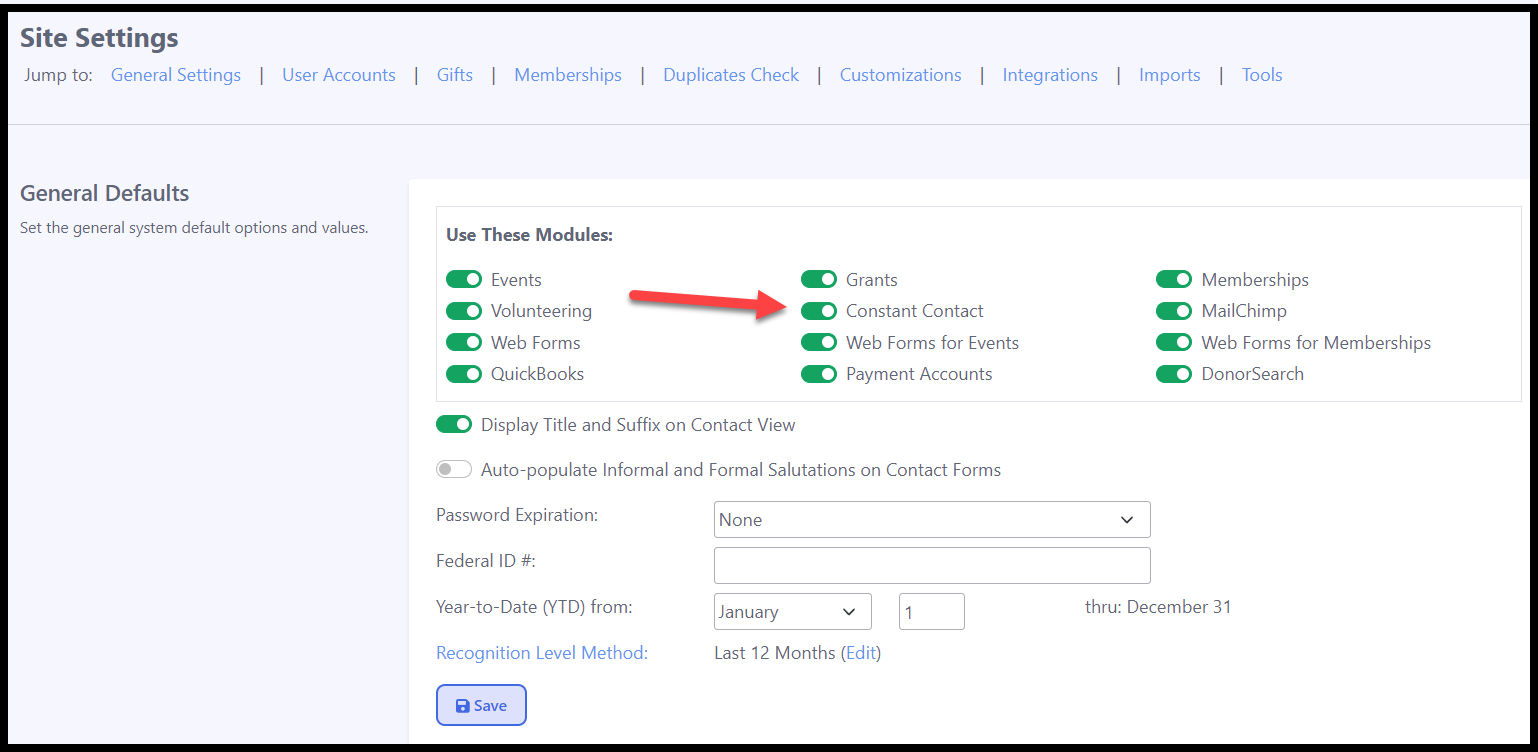
Task: Click the 'Site Settings' page title
Action: [x=99, y=38]
